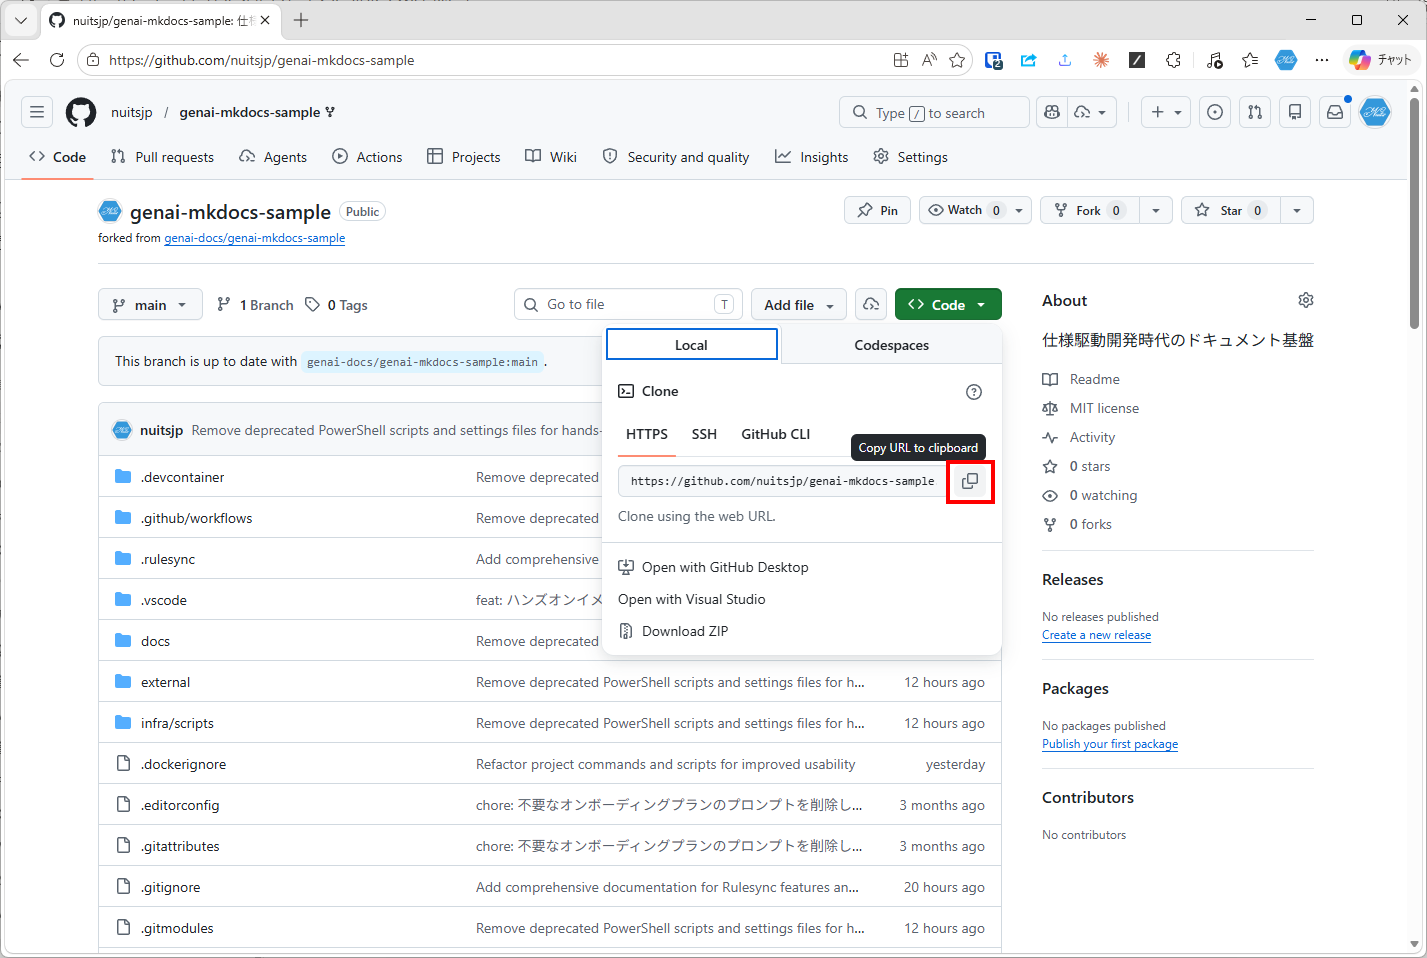Viewport: 1427px width, 958px height.
Task: Click the GitHub Octocat logo
Action: pyautogui.click(x=81, y=112)
